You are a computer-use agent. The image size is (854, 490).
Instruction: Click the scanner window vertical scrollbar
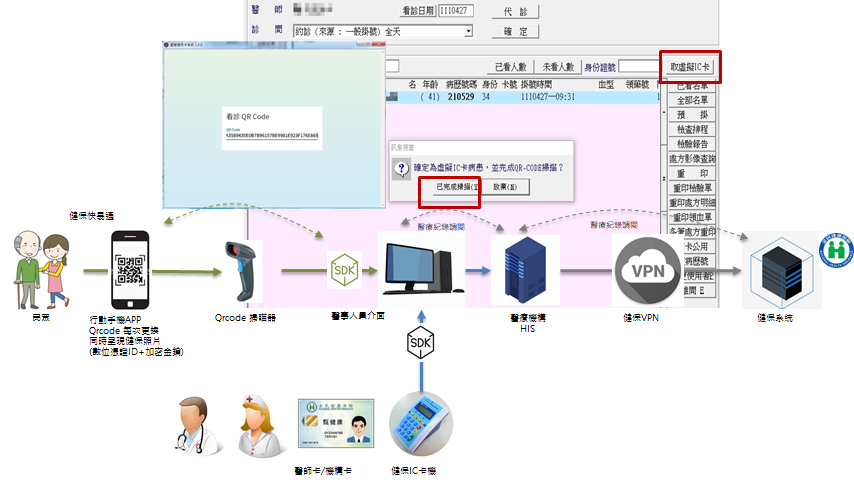coord(383,128)
